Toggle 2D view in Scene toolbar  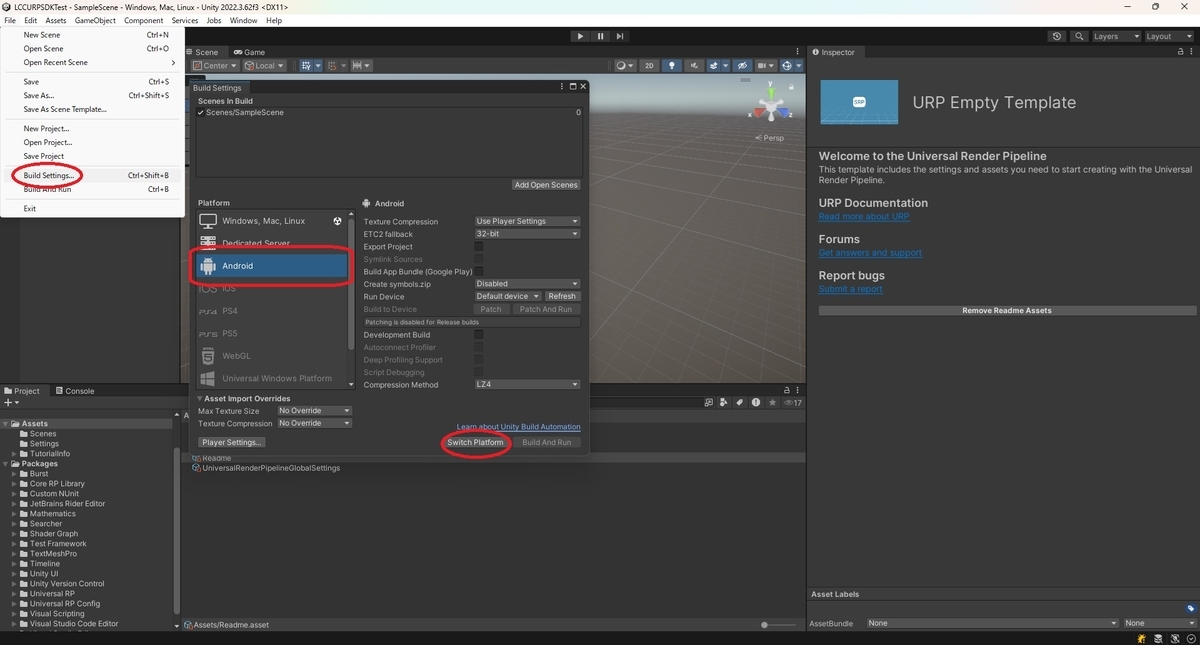click(649, 66)
